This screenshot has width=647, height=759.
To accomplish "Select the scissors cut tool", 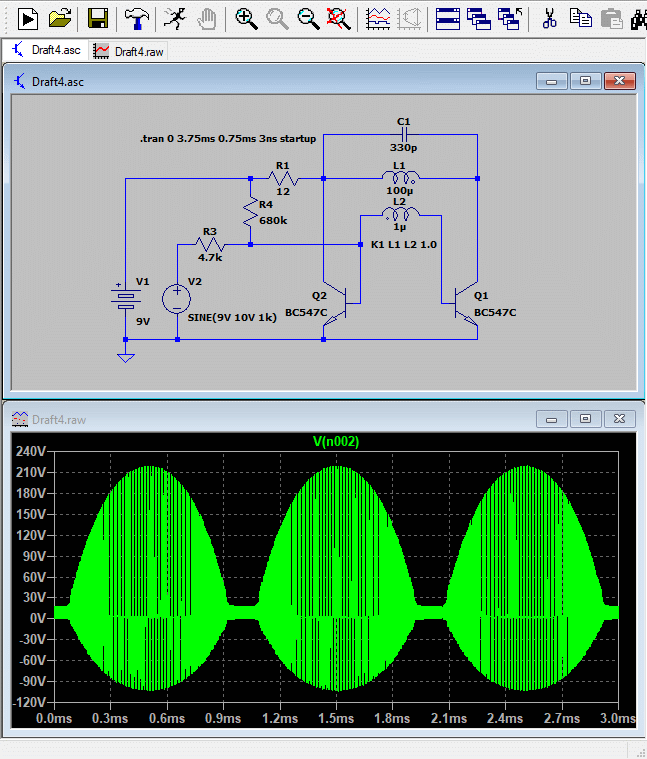I will click(x=549, y=19).
